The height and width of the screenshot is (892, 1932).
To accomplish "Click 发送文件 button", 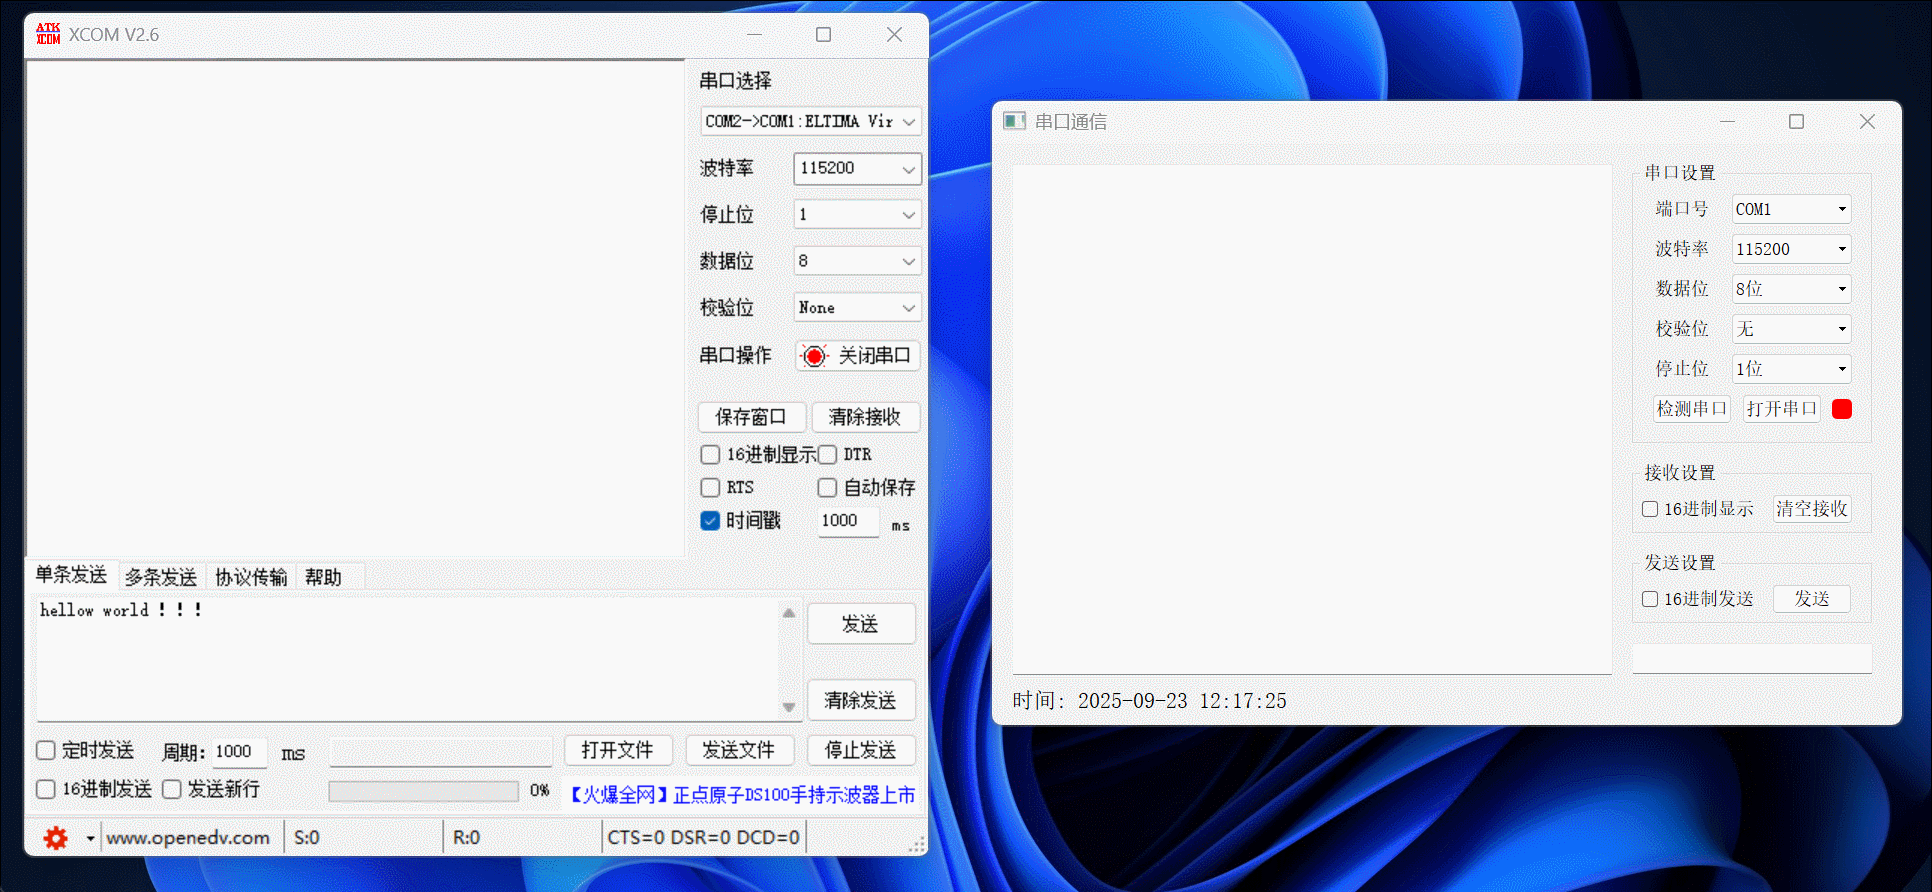I will [739, 750].
